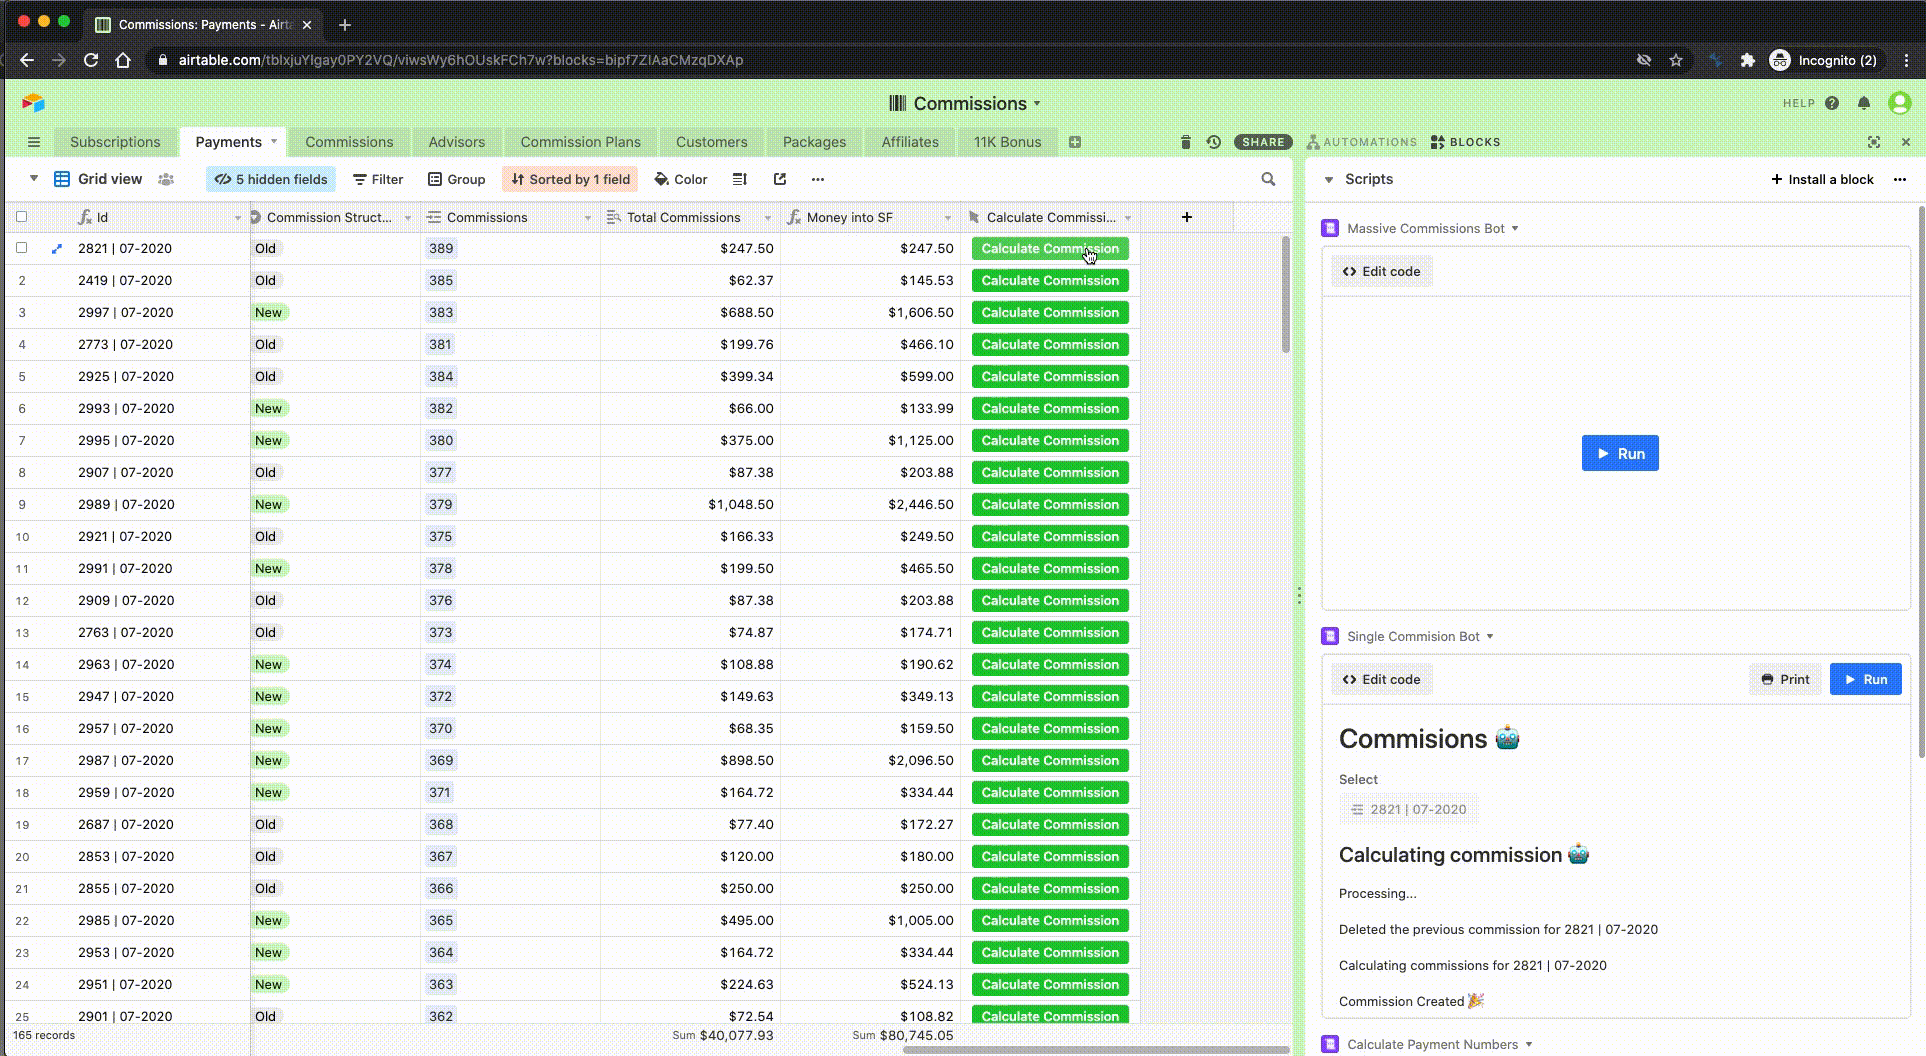Run the Massive Commissions Bot script
The height and width of the screenshot is (1056, 1926).
point(1620,453)
